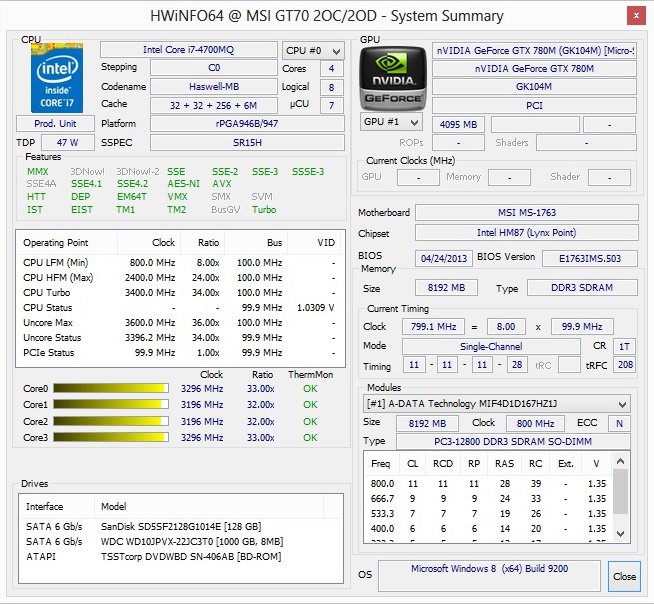Click the BIOS date 04/24/2013 field
The width and height of the screenshot is (654, 604).
[x=444, y=258]
